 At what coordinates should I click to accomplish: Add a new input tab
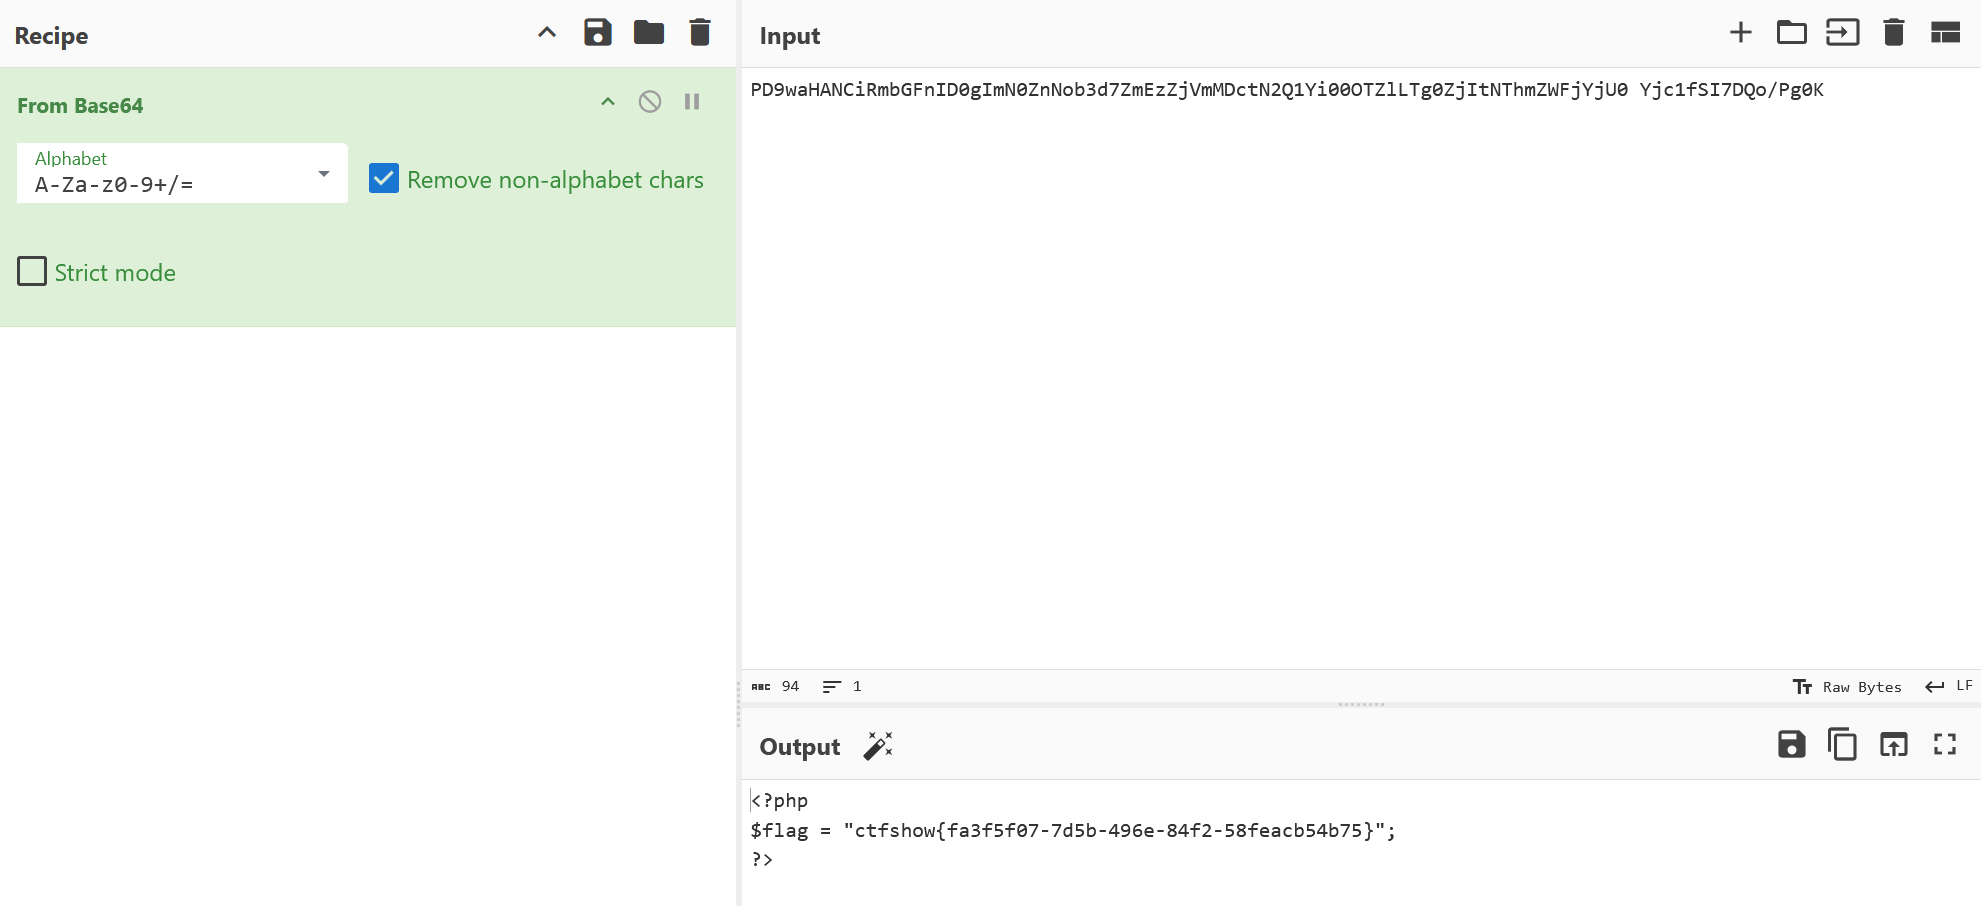[x=1741, y=32]
